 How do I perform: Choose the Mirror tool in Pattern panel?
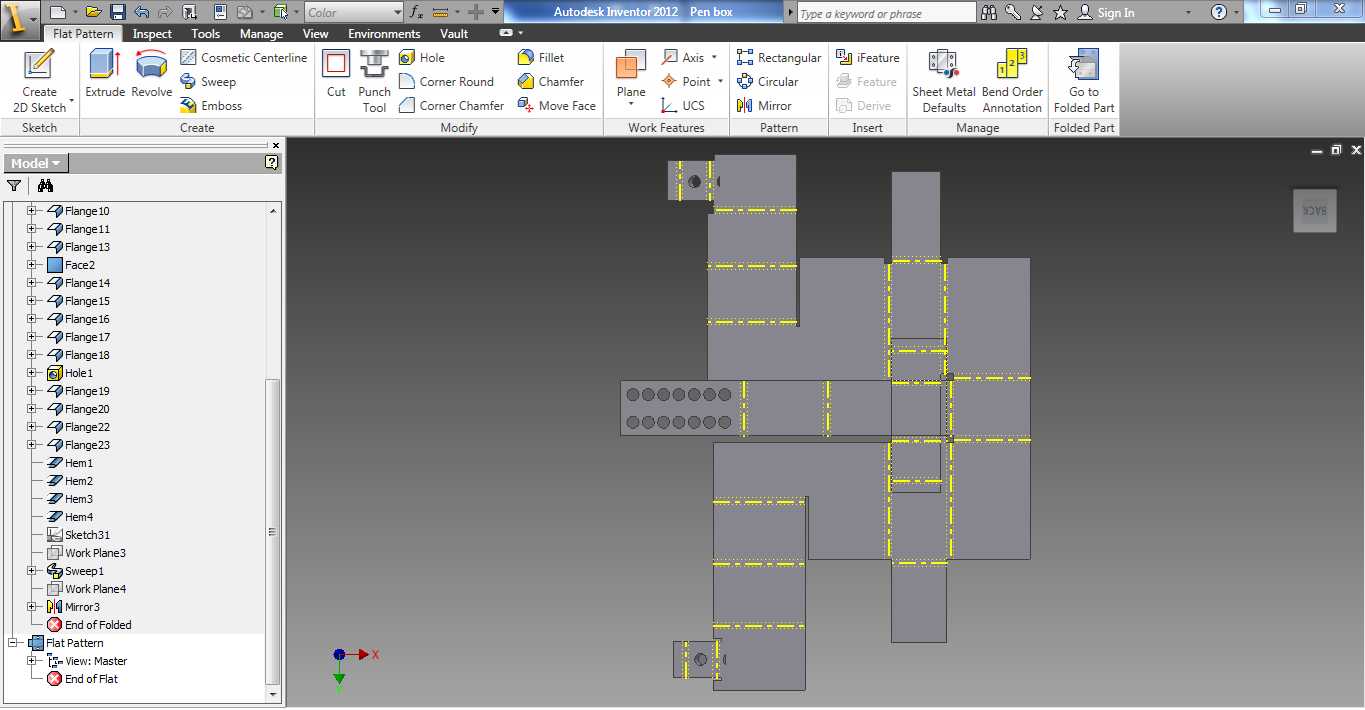click(x=763, y=105)
